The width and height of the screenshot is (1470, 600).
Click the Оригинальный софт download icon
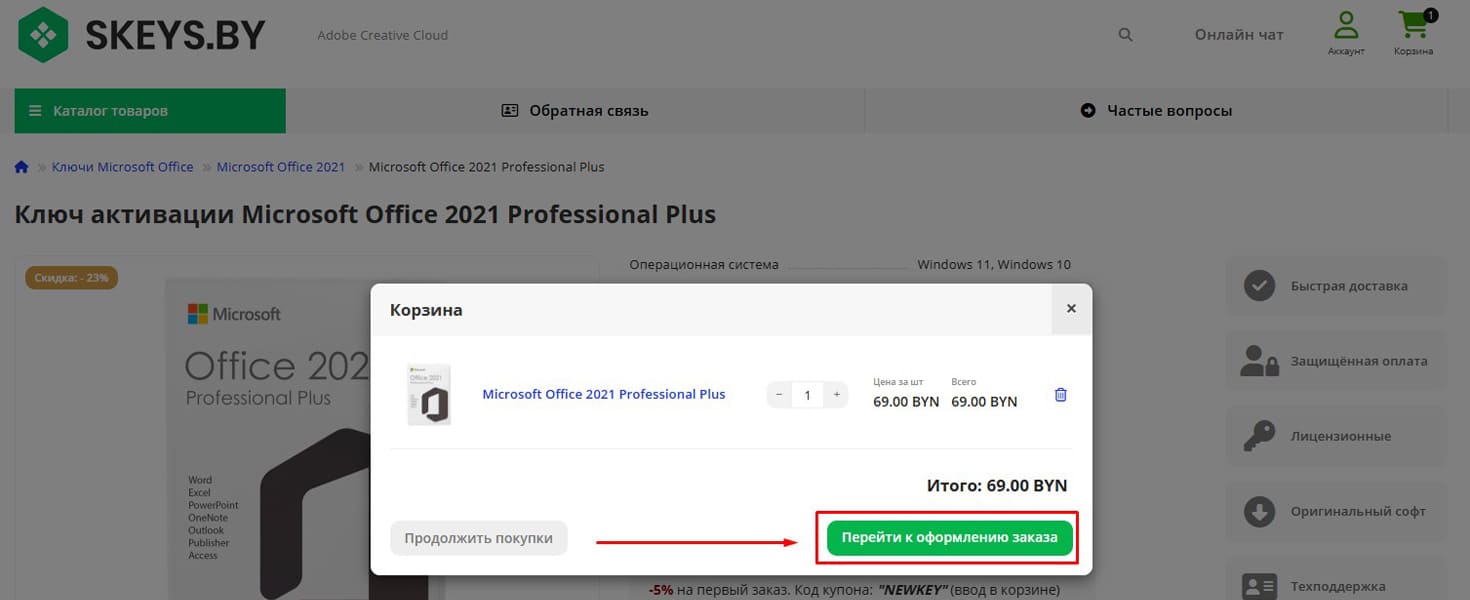coord(1258,512)
